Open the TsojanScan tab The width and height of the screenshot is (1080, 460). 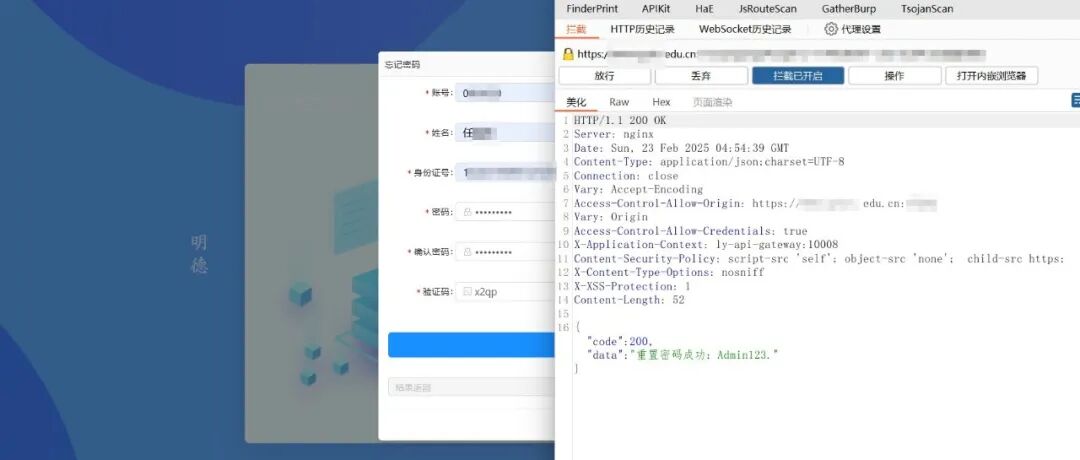tap(927, 9)
